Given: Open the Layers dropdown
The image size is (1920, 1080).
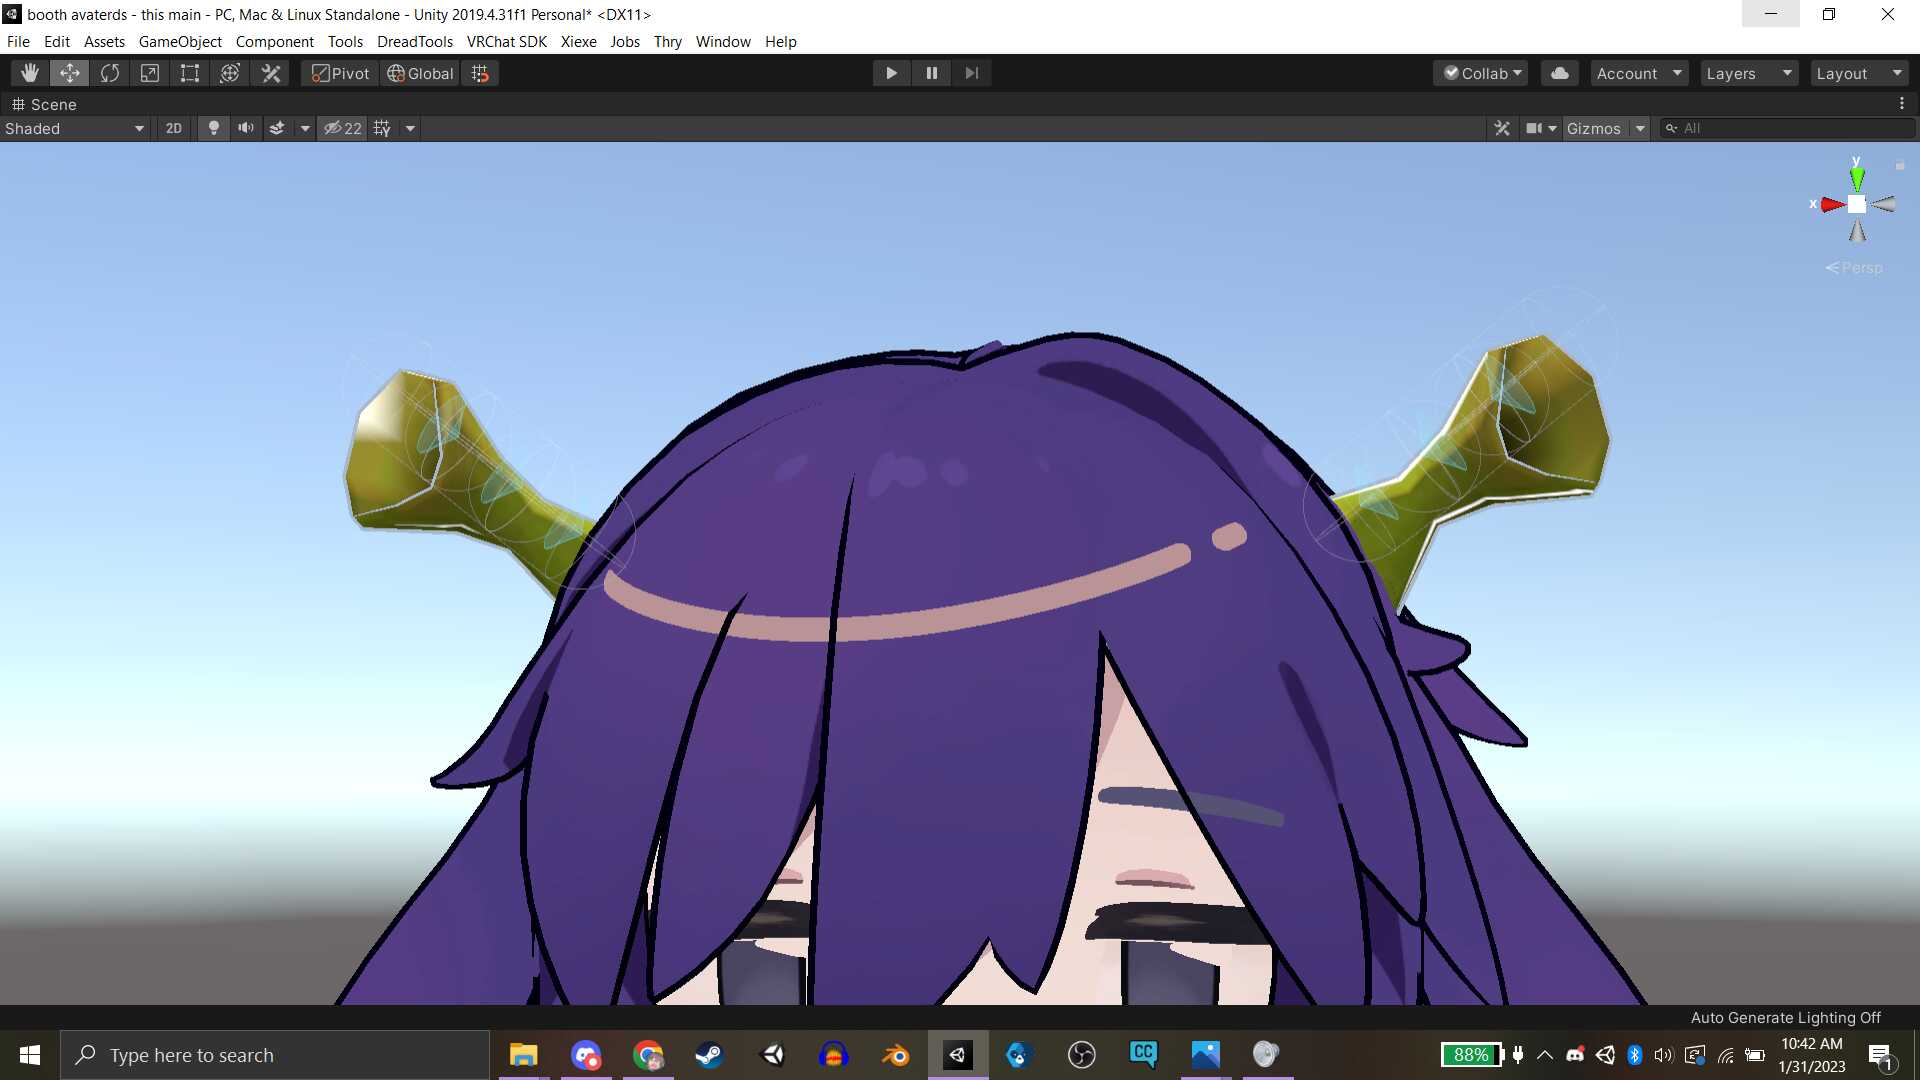Looking at the screenshot, I should [x=1748, y=73].
